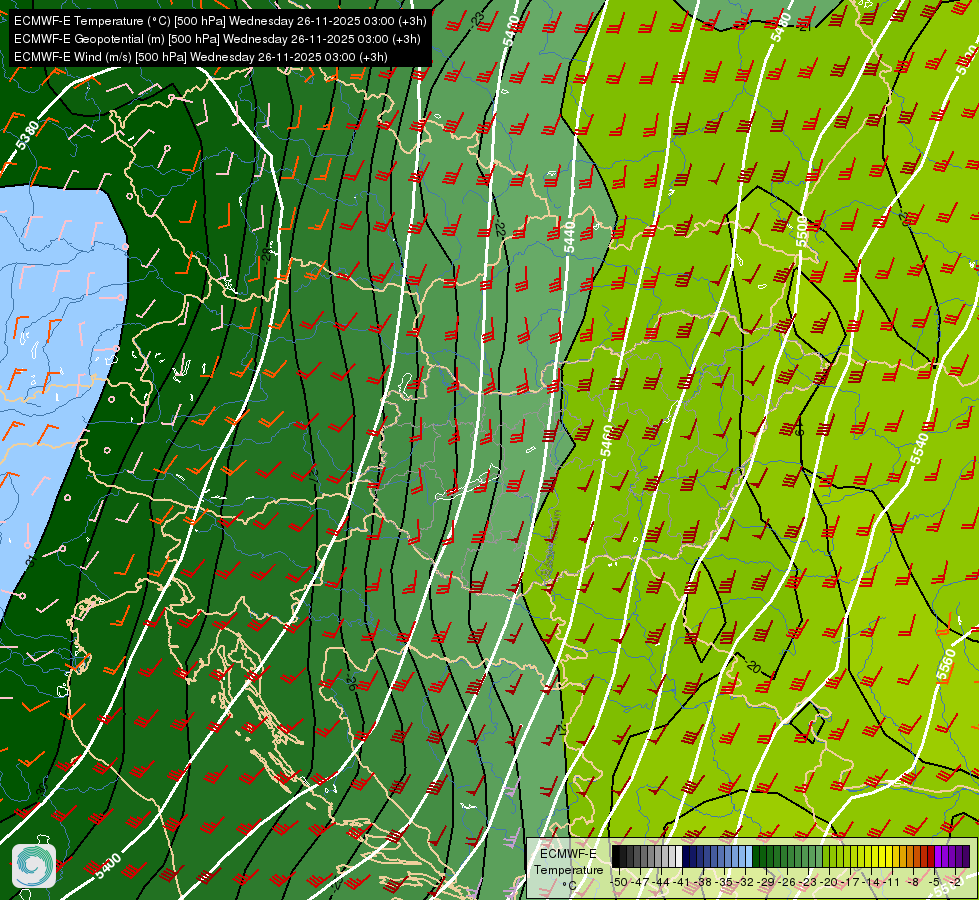
Task: Click the -35 value on temperature legend
Action: pos(724,882)
